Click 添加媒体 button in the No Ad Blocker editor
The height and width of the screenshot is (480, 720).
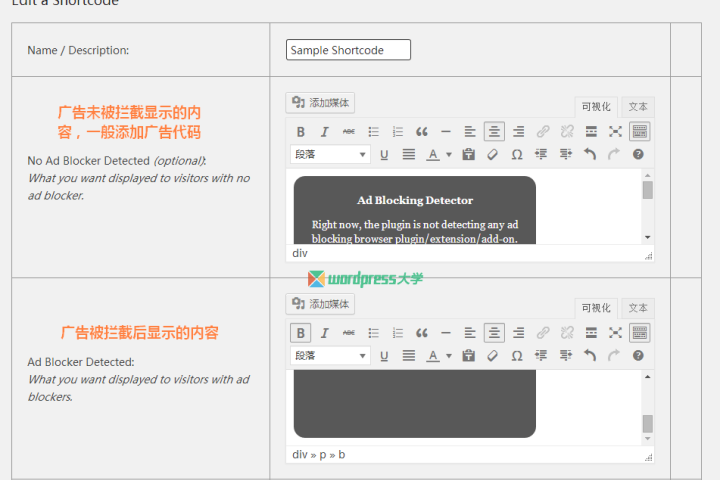click(320, 102)
